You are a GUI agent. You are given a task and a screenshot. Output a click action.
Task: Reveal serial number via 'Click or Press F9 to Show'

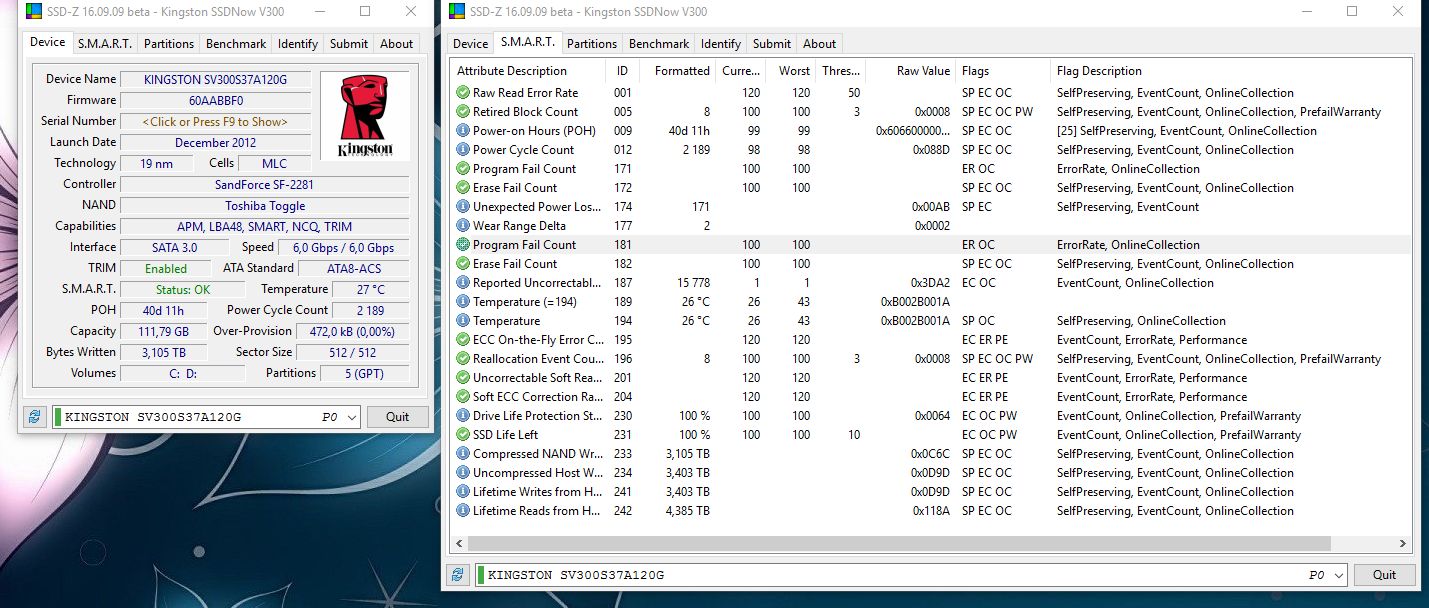point(215,121)
